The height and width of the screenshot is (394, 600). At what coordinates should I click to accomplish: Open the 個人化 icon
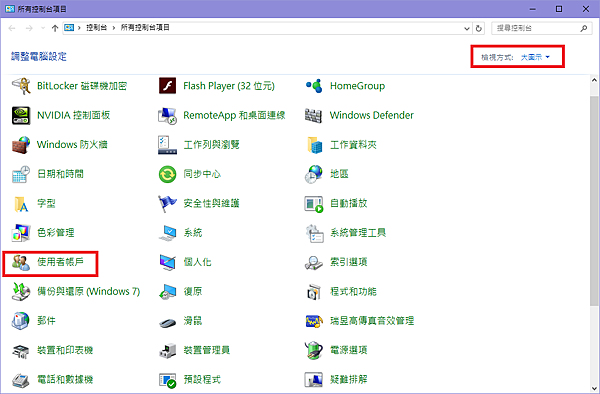[167, 262]
